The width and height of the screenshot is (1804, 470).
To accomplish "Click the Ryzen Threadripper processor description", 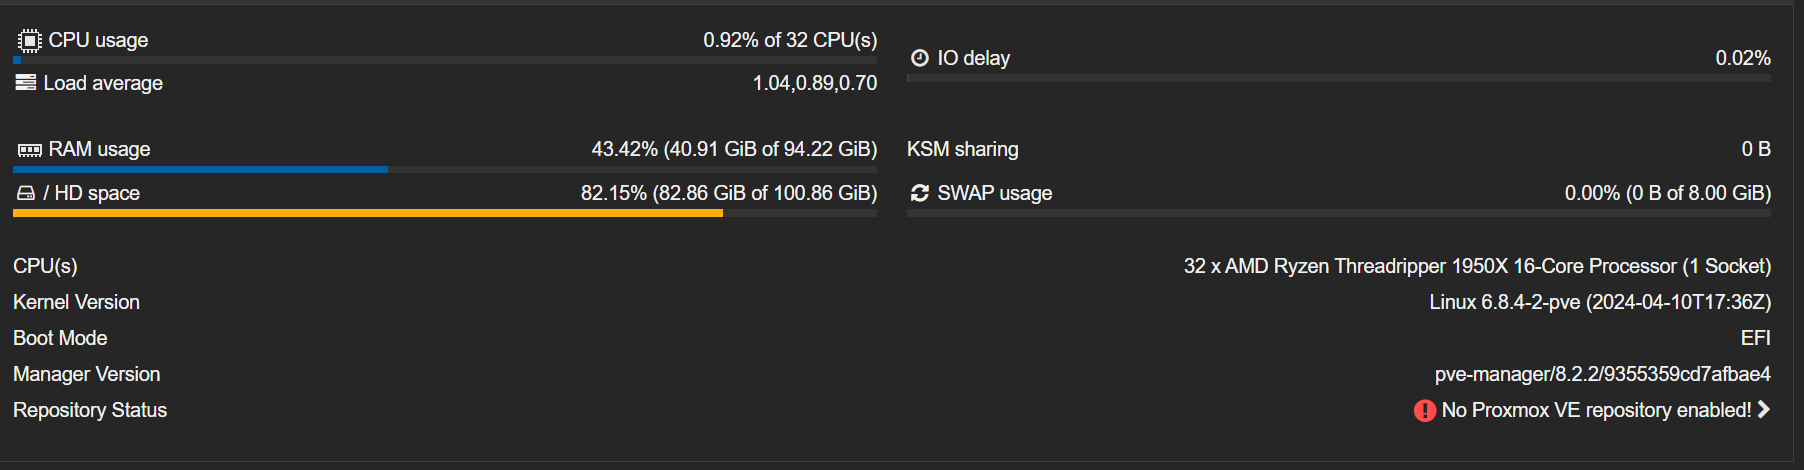I will coord(1477,266).
